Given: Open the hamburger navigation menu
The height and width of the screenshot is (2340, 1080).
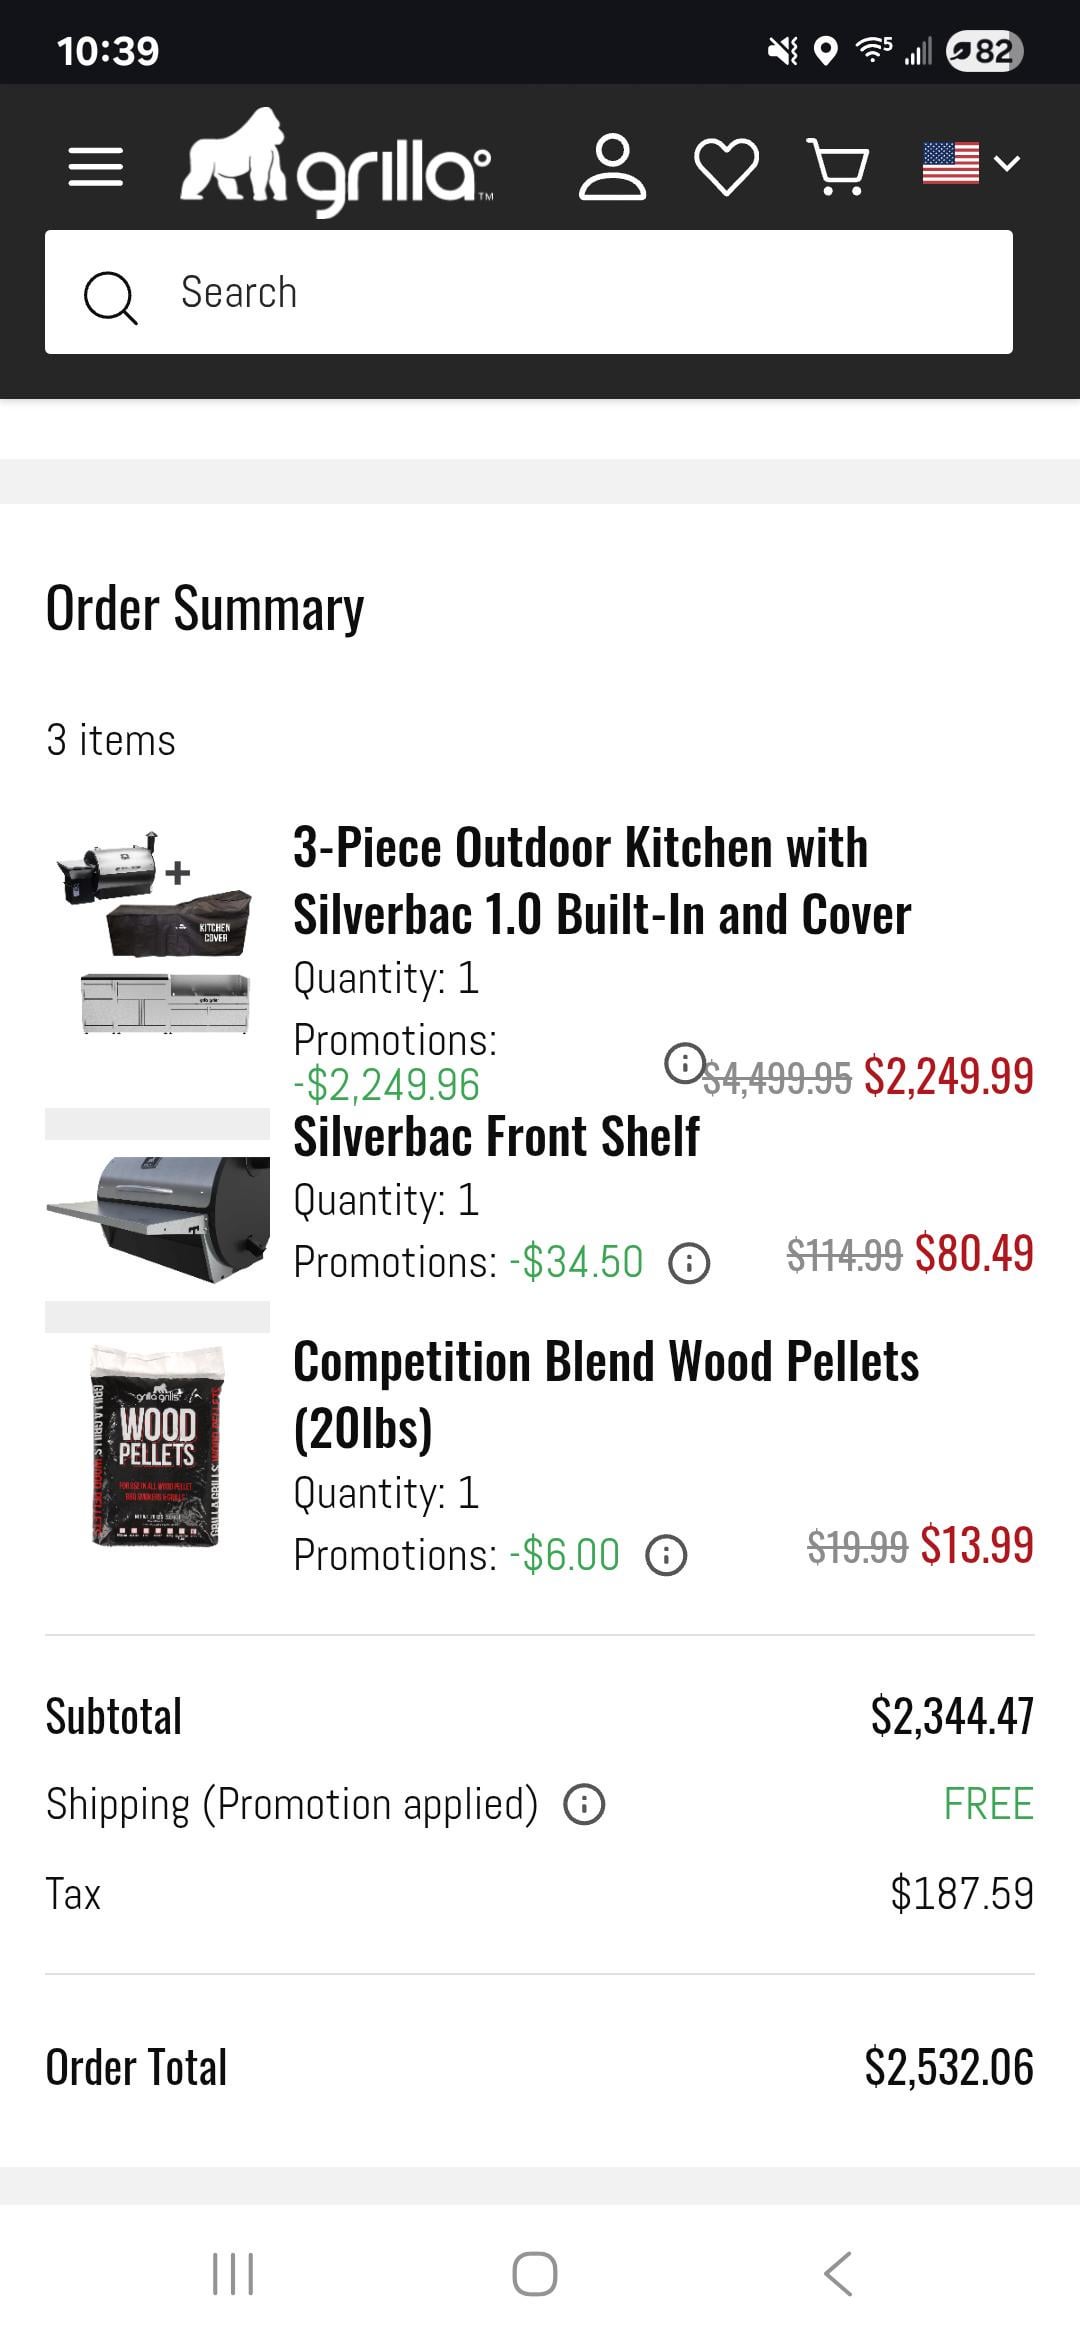Looking at the screenshot, I should coord(96,166).
